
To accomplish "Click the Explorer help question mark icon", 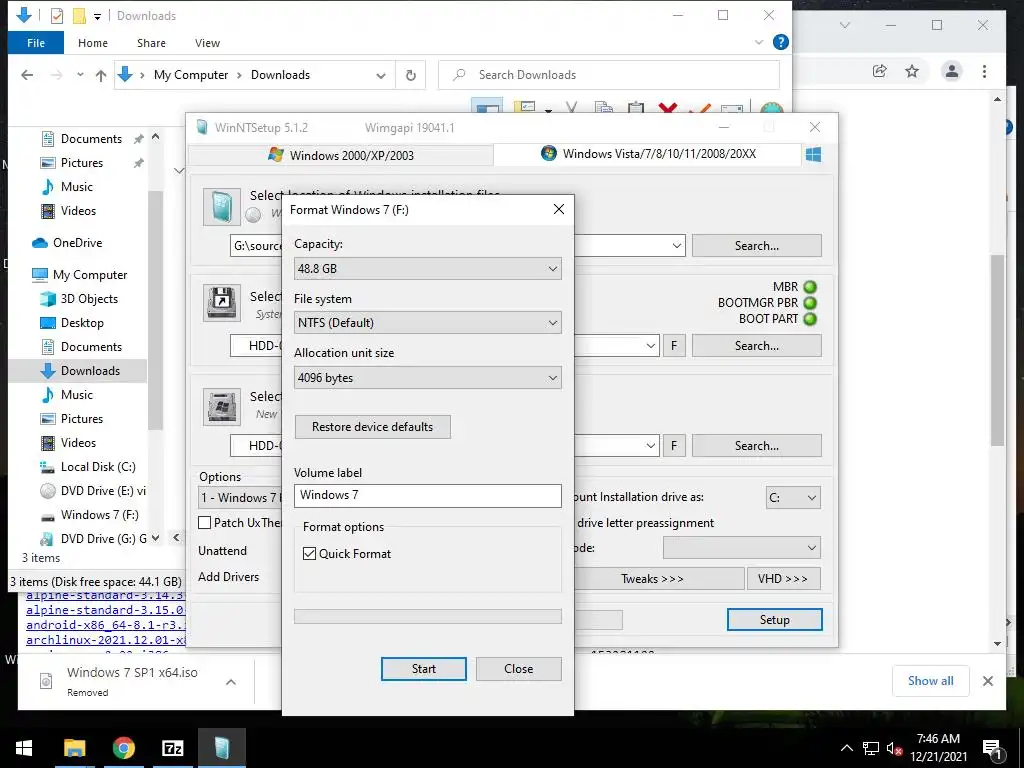I will pos(780,42).
